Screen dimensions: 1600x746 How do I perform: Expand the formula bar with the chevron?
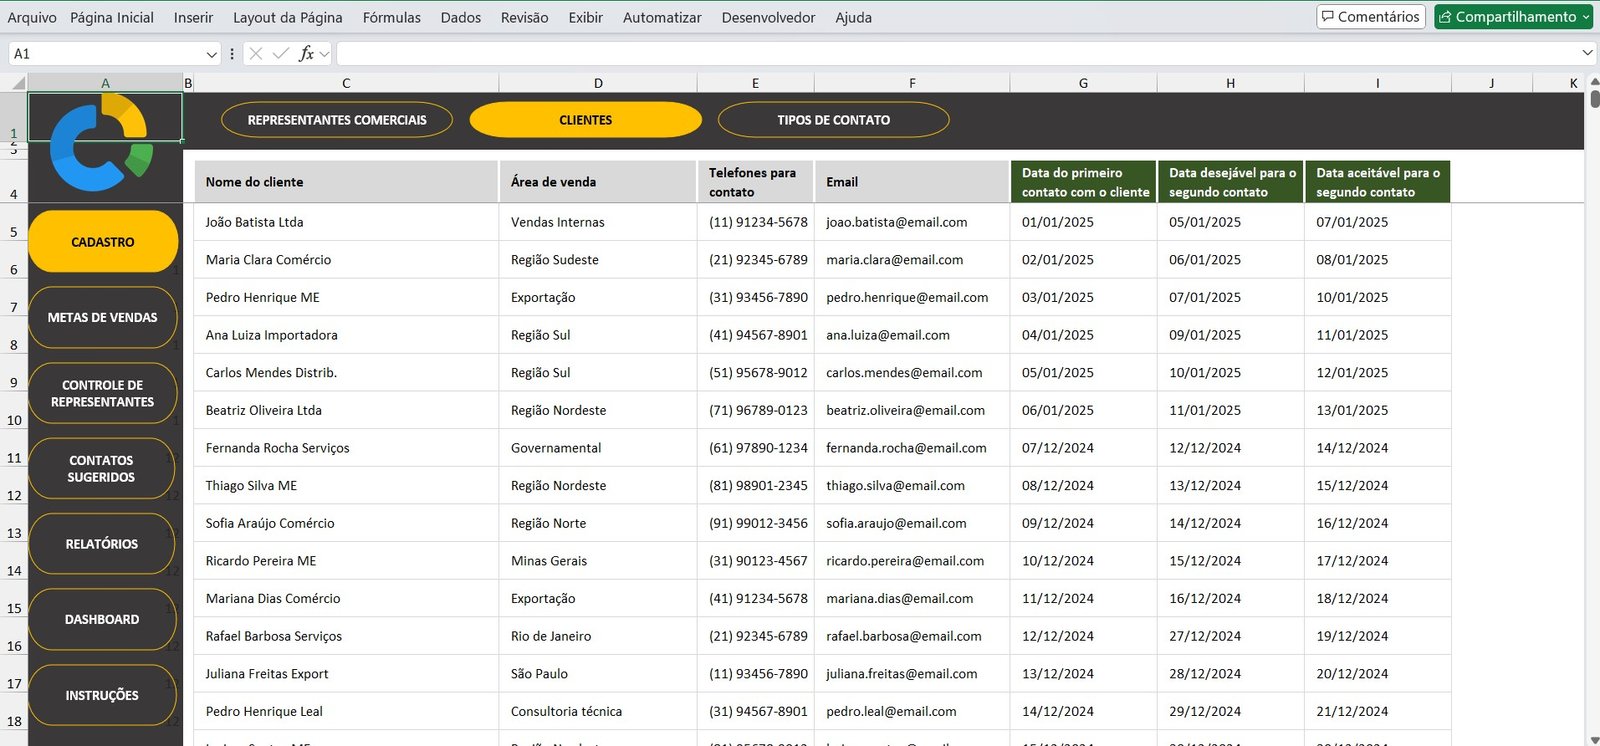(x=1587, y=53)
